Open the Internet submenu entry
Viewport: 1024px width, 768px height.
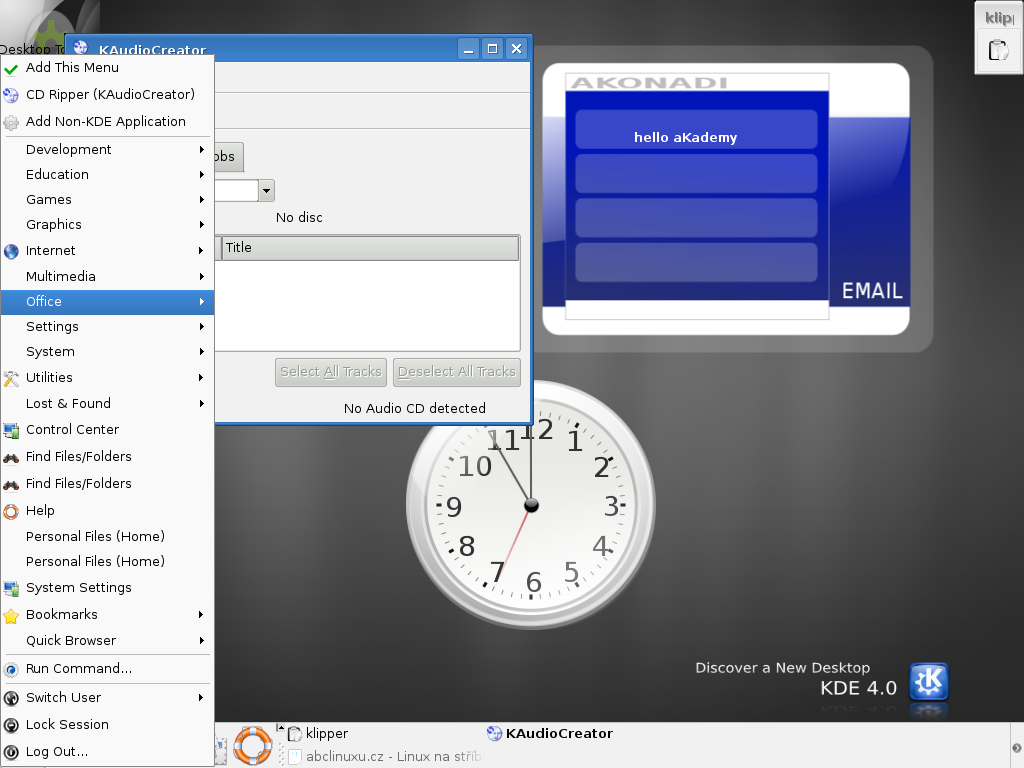pos(107,251)
